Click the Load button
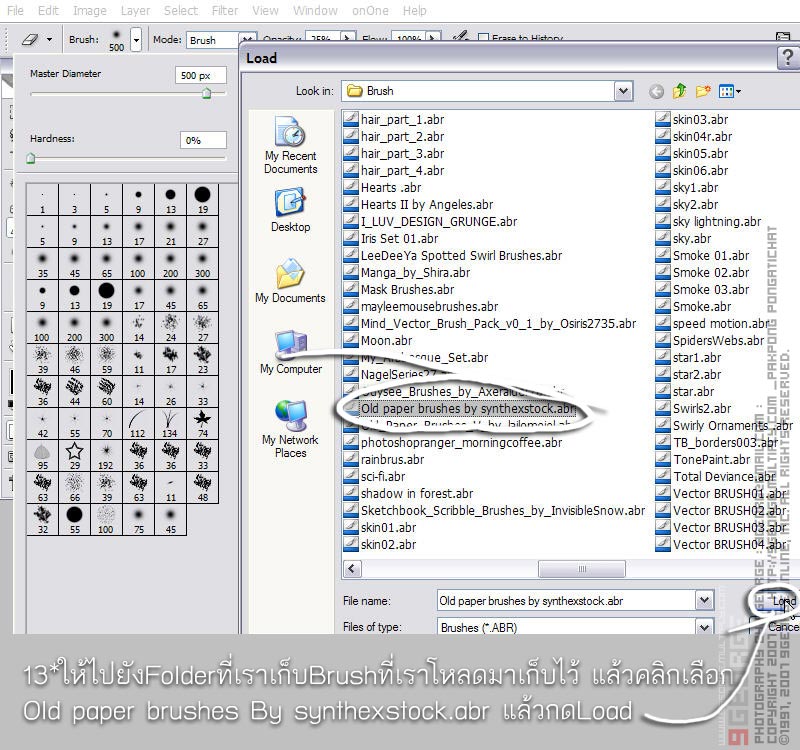 tap(777, 601)
